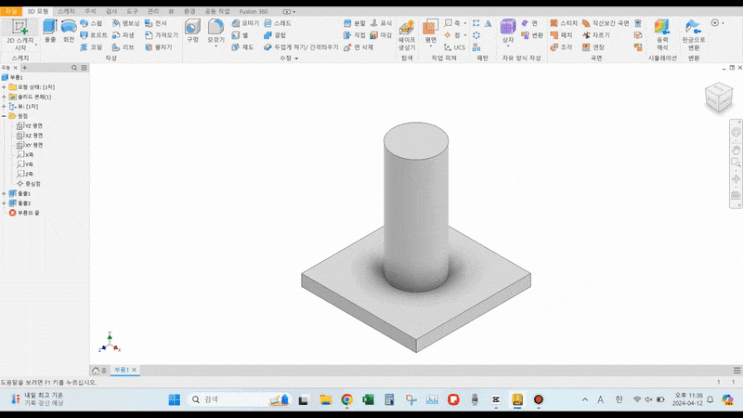This screenshot has width=743, height=418.
Task: Choose the Thread (스레드) tool
Action: tap(278, 23)
